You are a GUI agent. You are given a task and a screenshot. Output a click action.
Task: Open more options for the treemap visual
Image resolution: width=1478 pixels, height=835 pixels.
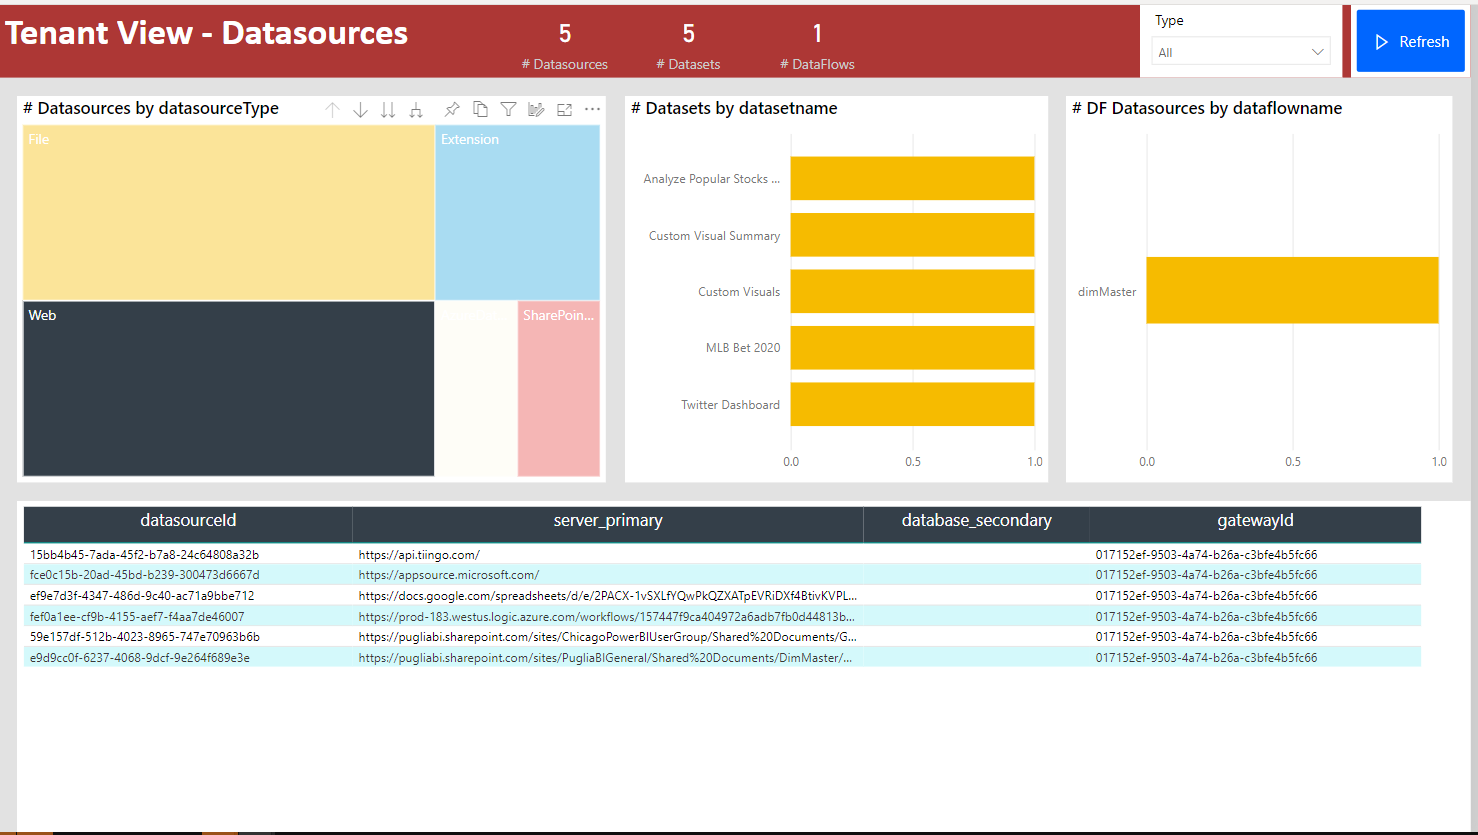click(x=592, y=109)
